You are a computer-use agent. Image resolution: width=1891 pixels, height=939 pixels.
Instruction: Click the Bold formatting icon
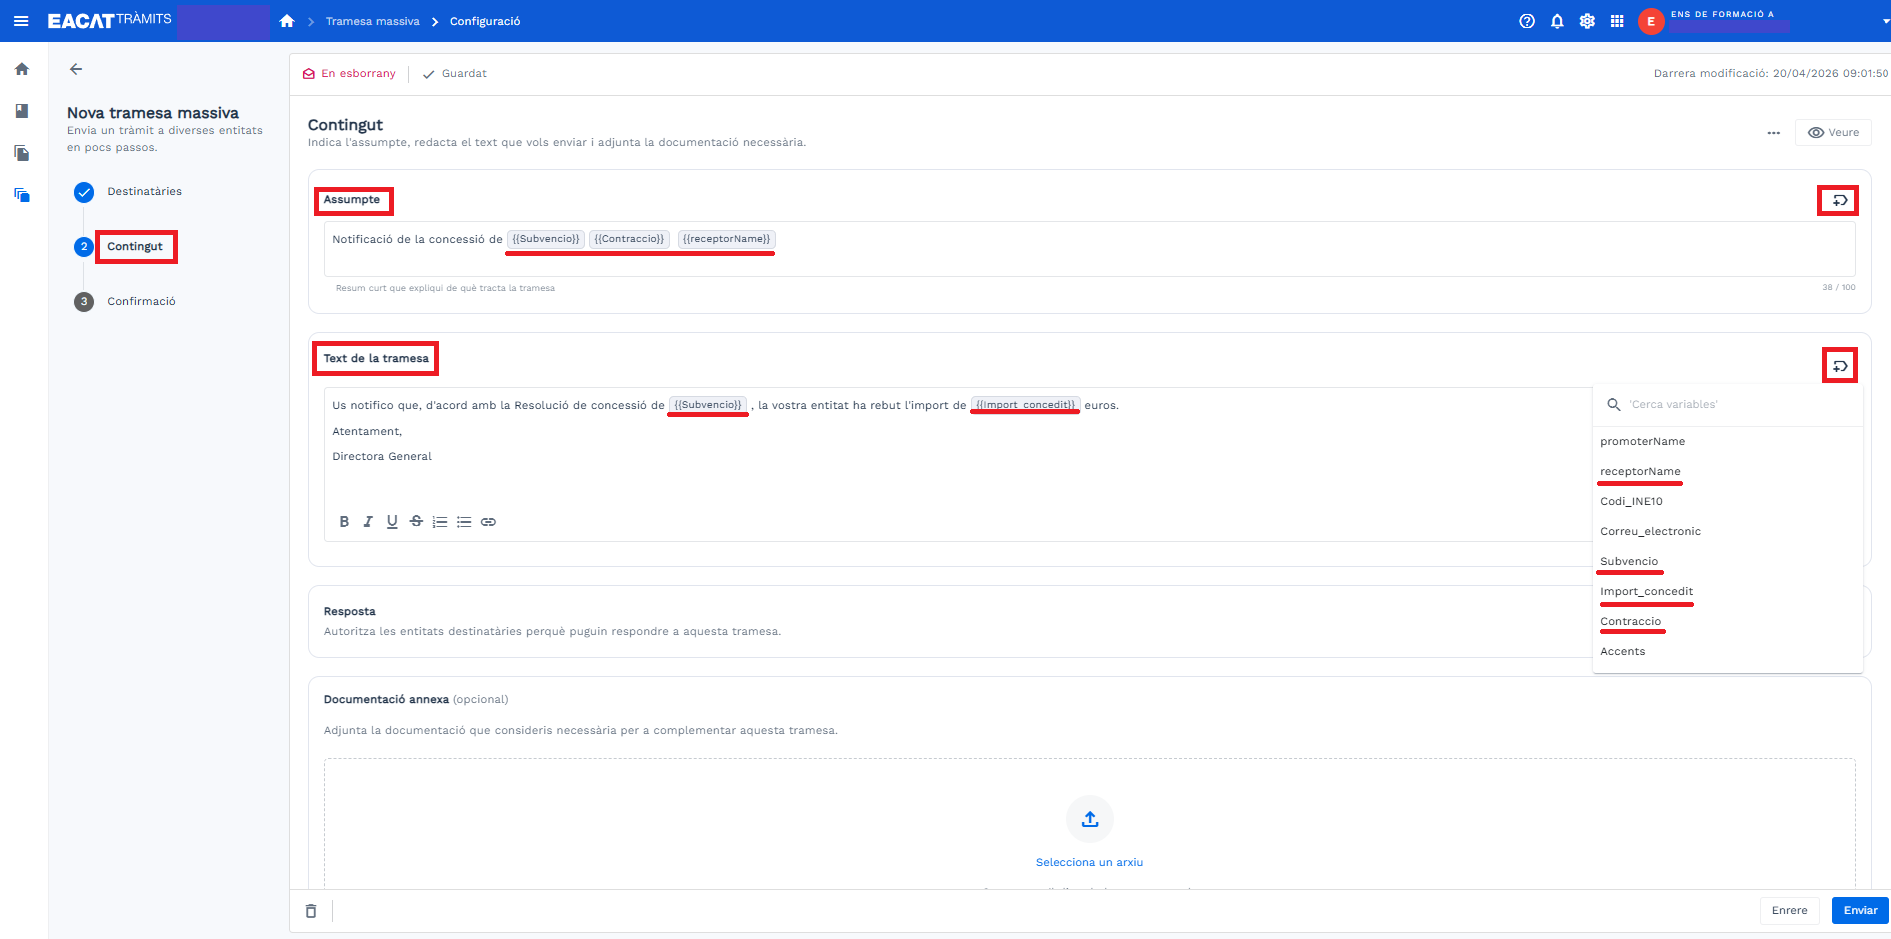pyautogui.click(x=344, y=522)
